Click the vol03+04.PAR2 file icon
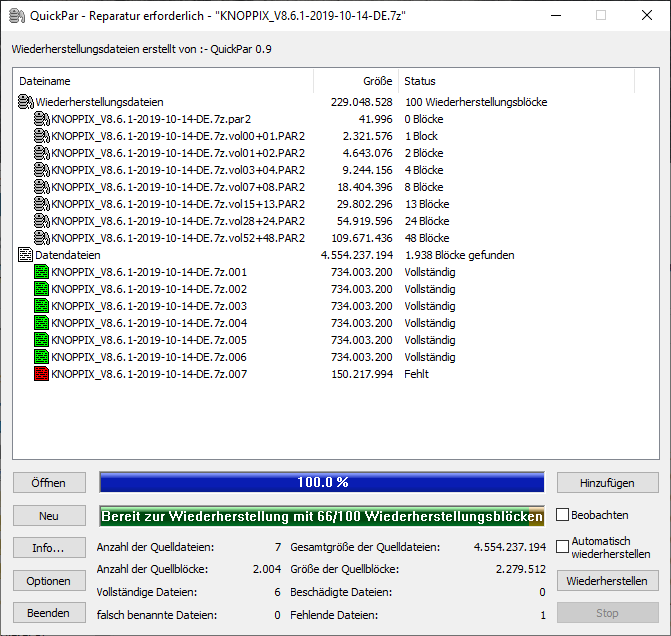Viewport: 671px width, 636px height. [x=42, y=170]
